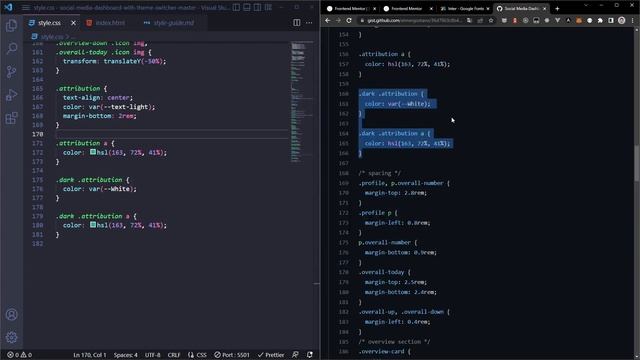Click '.overview-card {' on gist line 186
The width and height of the screenshot is (640, 360).
point(384,351)
